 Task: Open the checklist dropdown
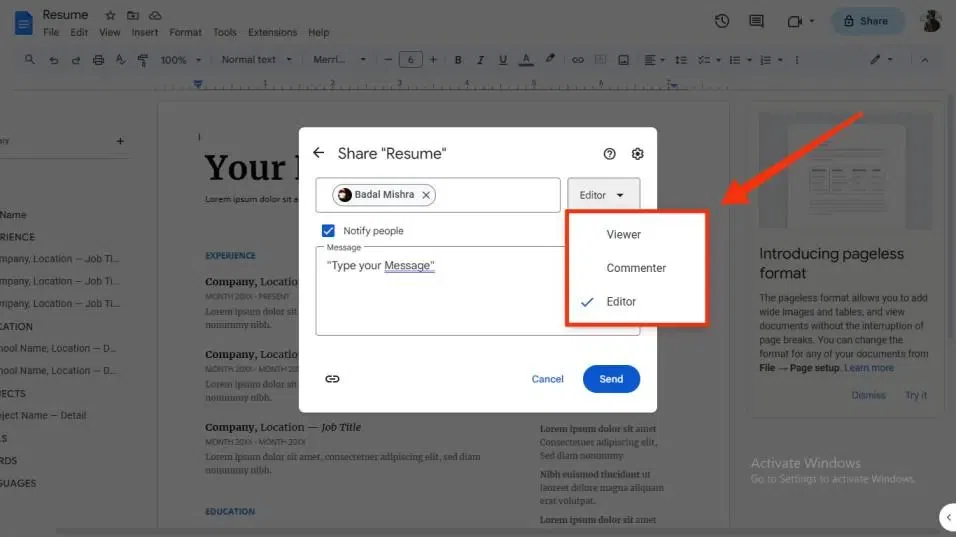[x=709, y=60]
